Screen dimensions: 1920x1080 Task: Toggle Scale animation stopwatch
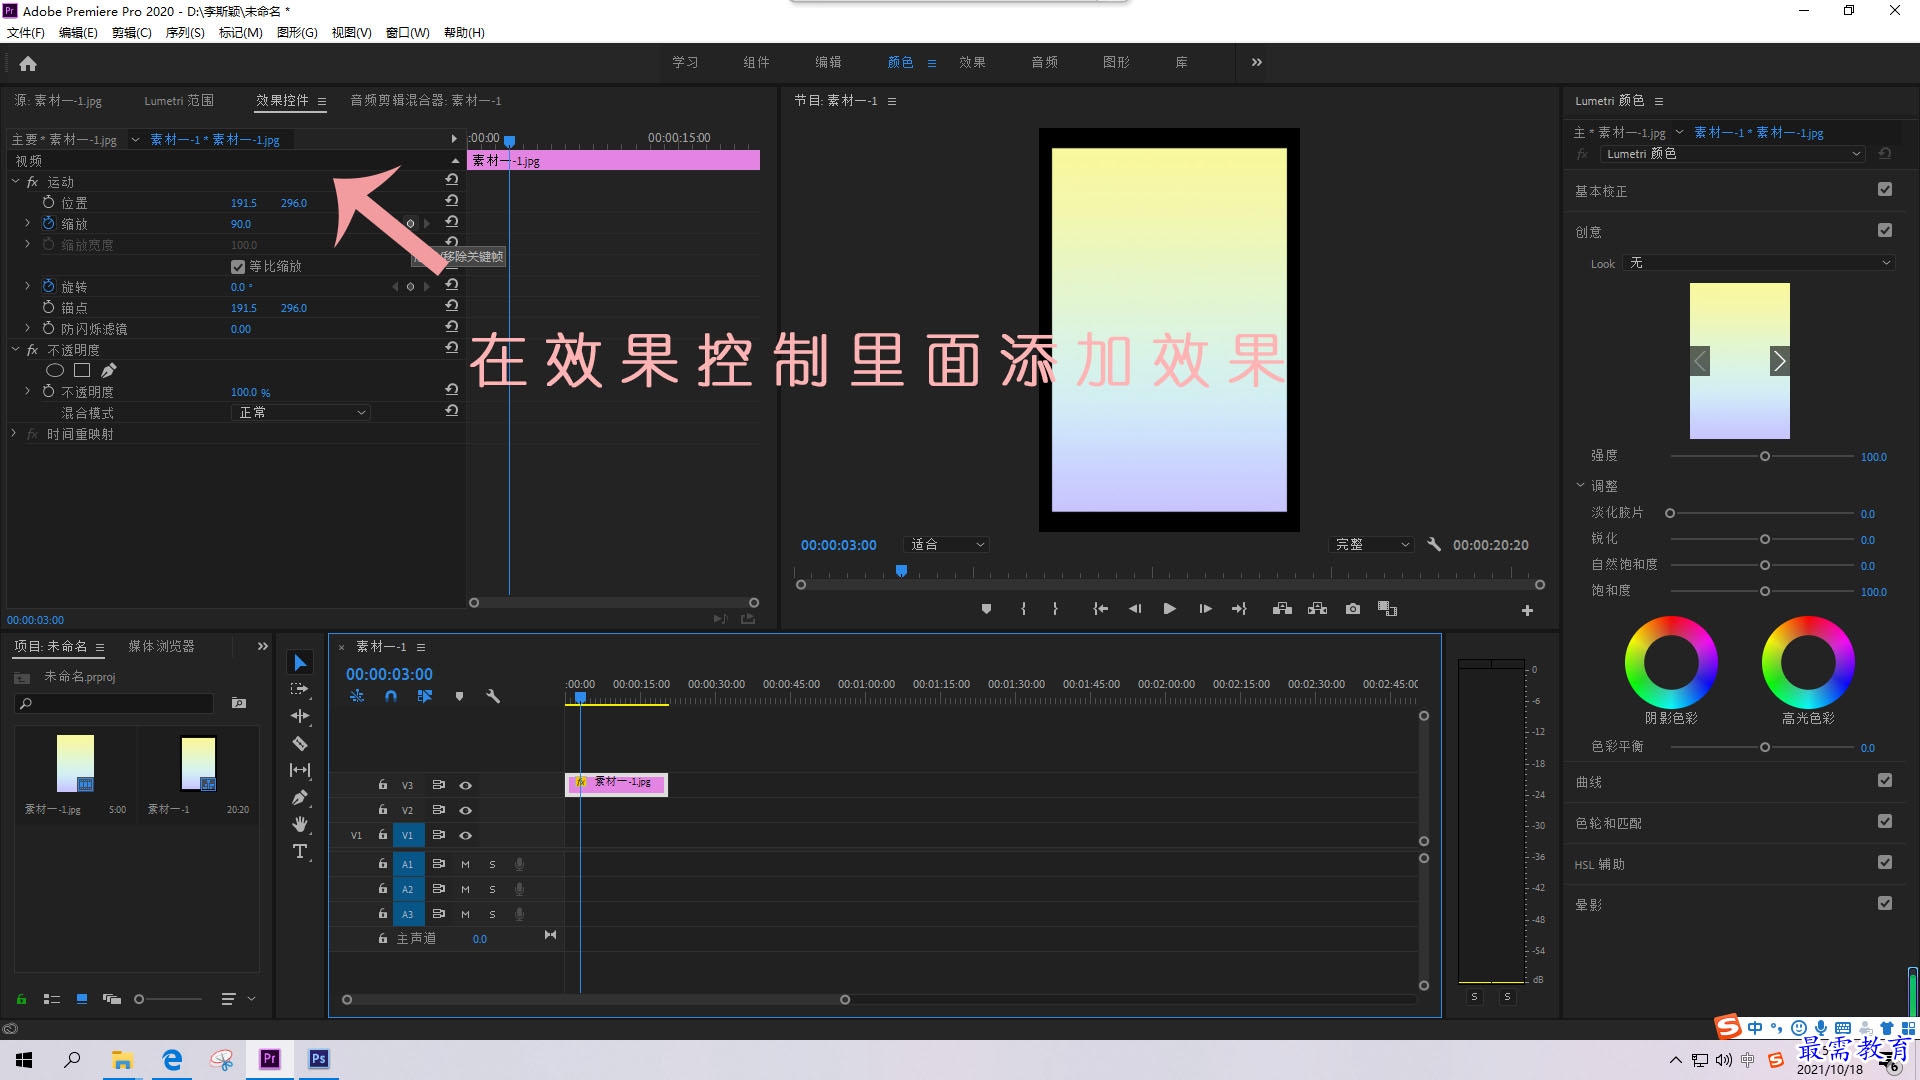48,223
